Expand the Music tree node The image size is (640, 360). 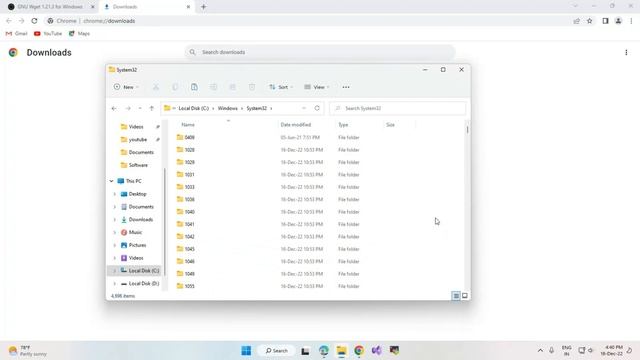click(115, 232)
